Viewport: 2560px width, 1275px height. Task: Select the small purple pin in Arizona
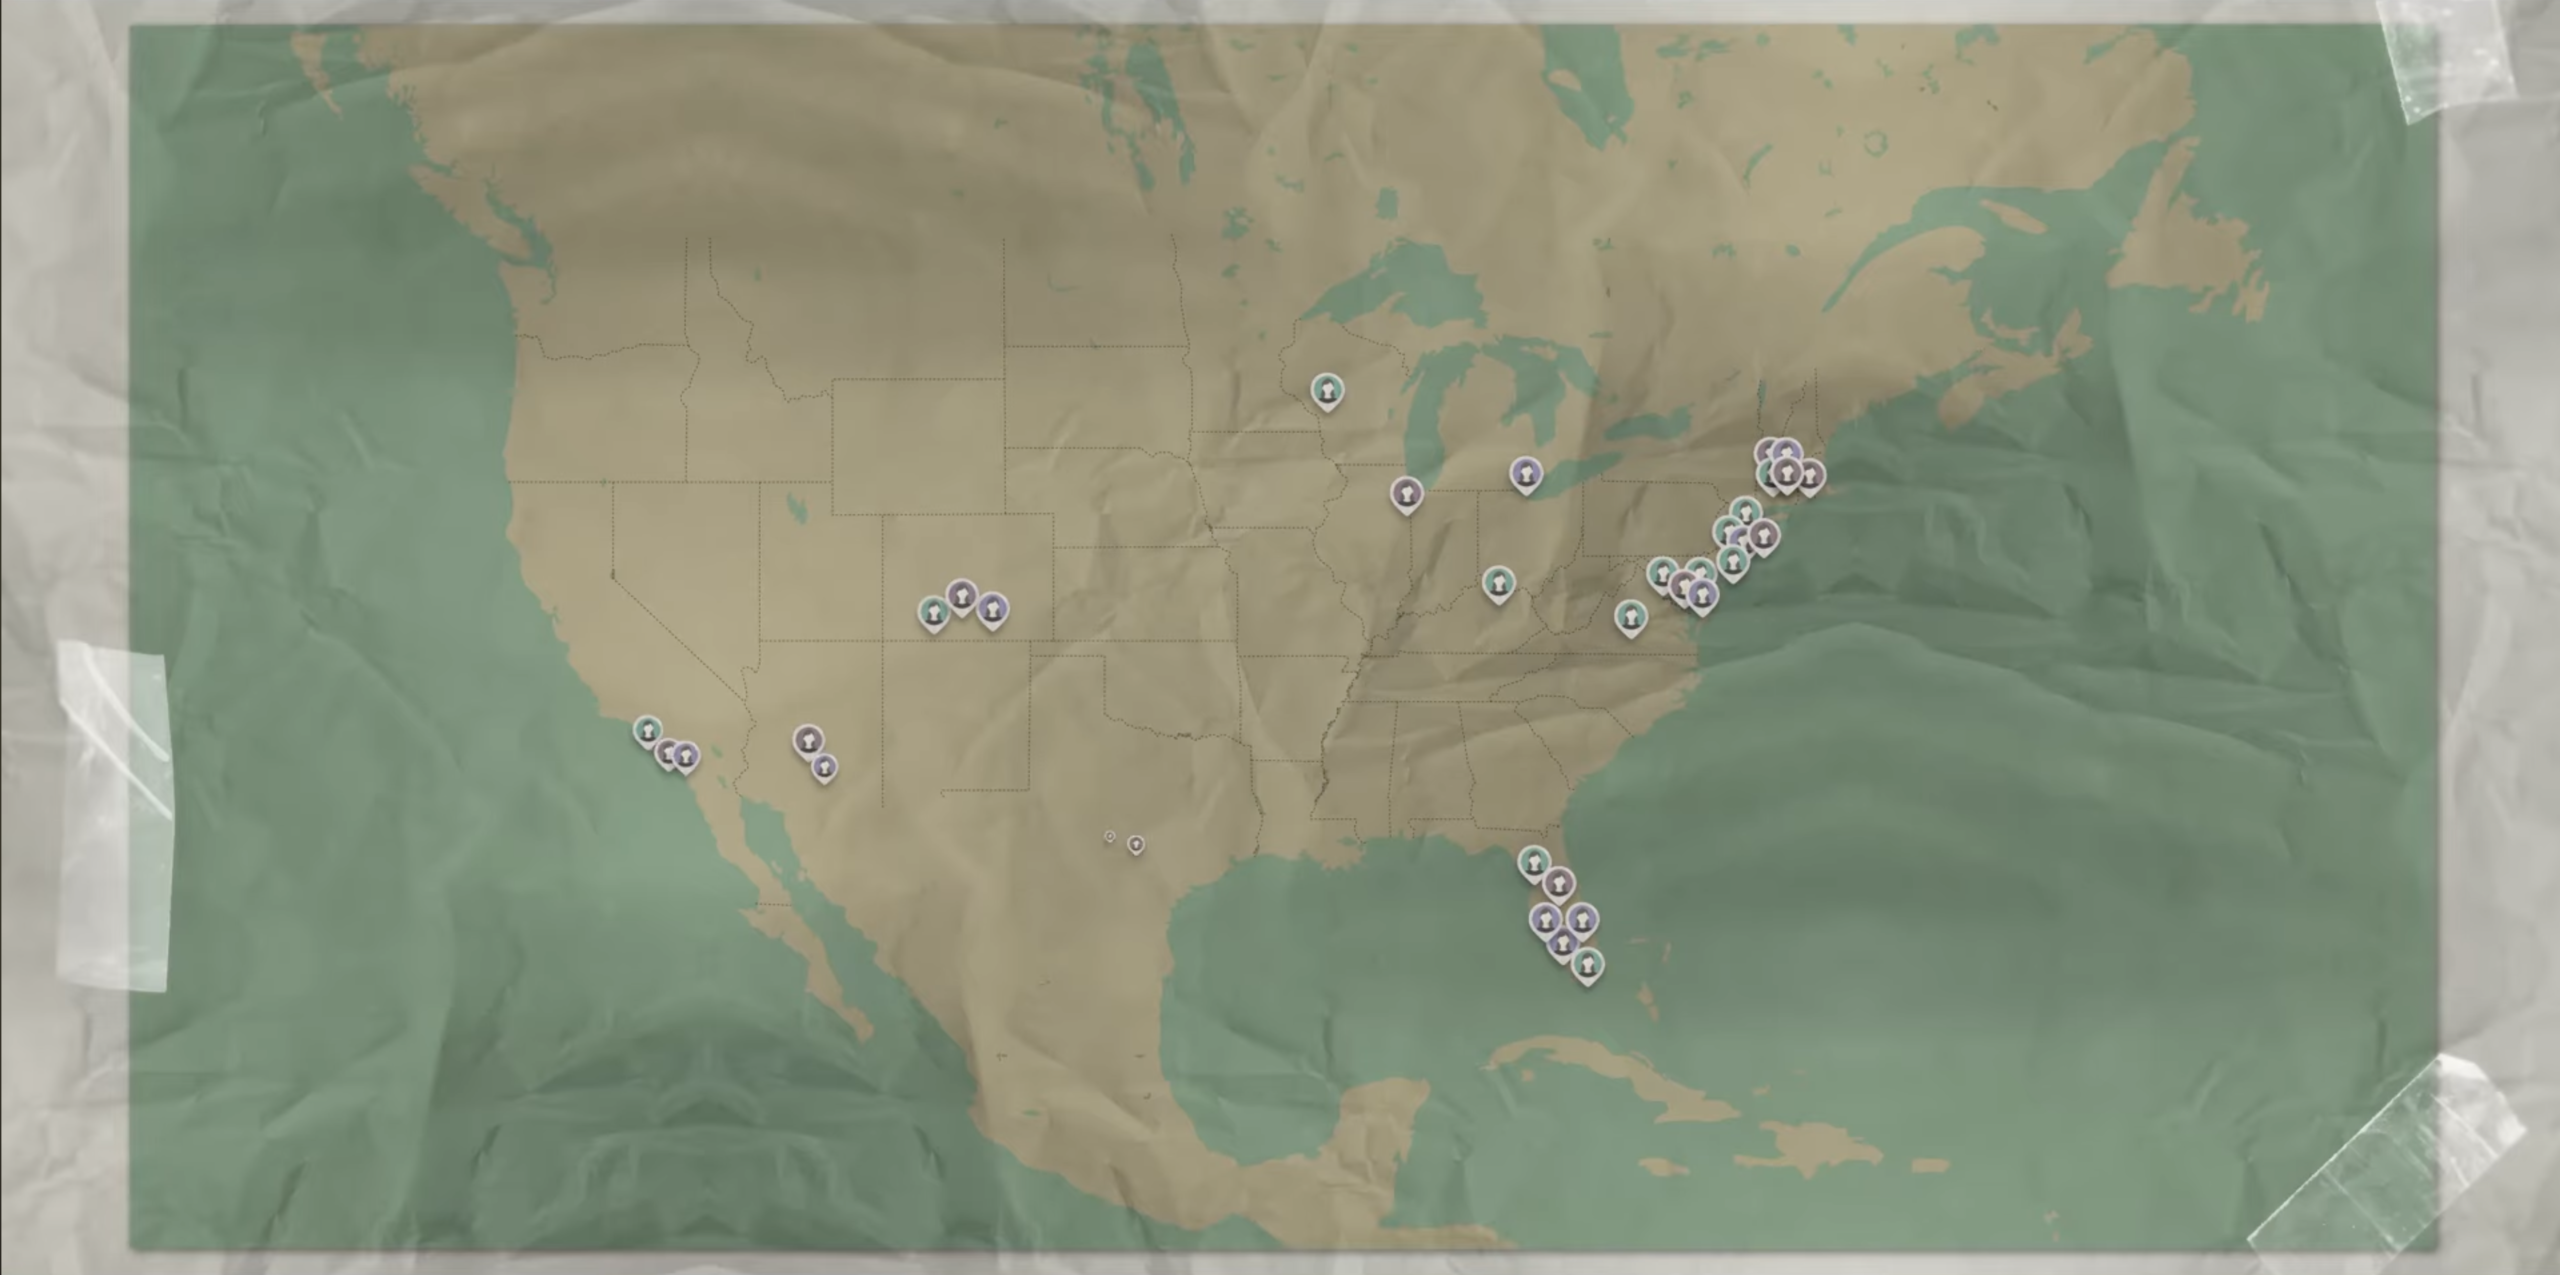pos(824,766)
